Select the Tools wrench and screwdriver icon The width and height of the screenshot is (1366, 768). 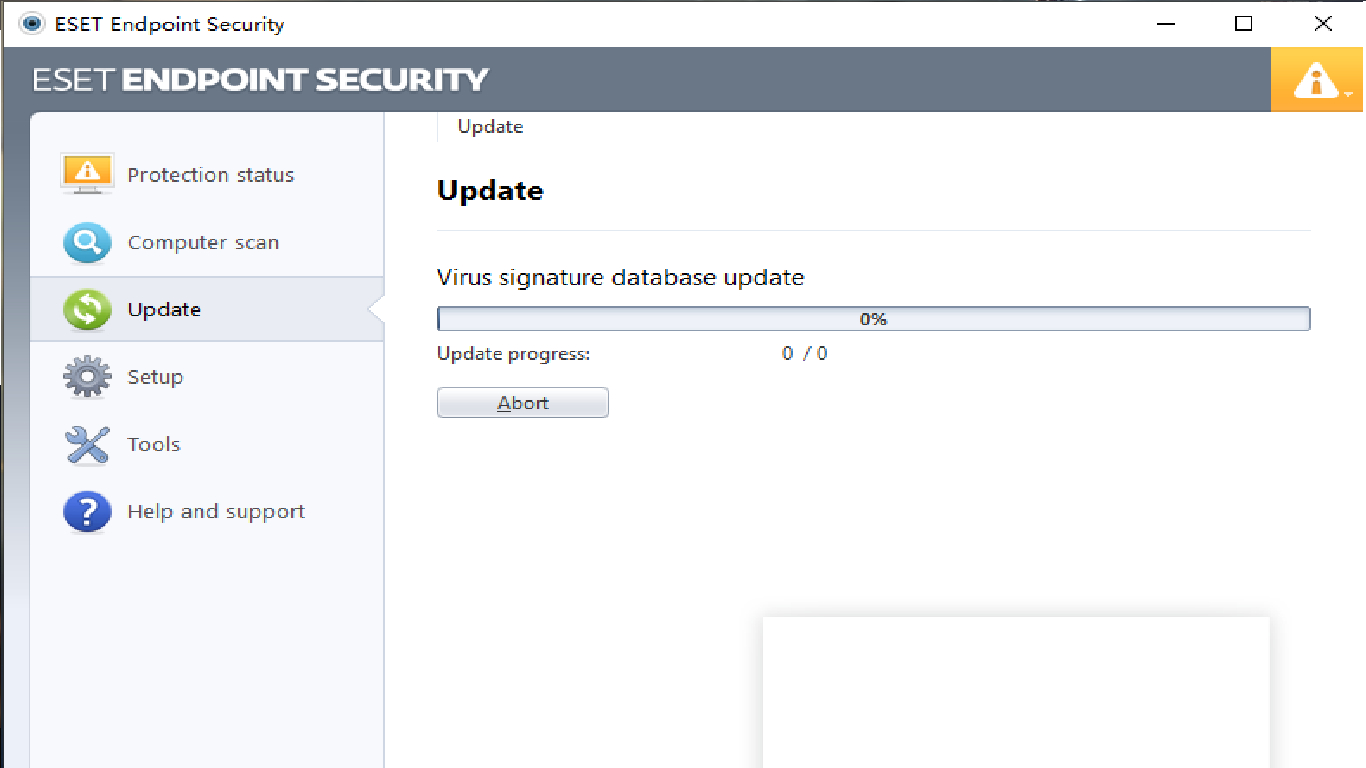point(87,444)
